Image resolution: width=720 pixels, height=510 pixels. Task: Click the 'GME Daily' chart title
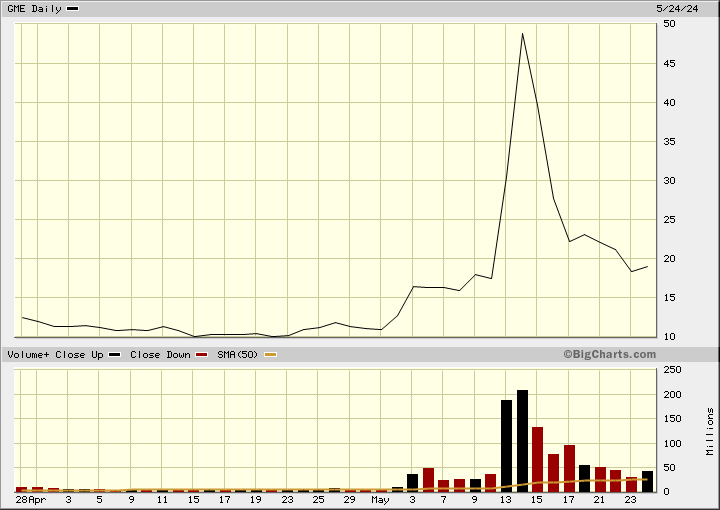tap(34, 9)
